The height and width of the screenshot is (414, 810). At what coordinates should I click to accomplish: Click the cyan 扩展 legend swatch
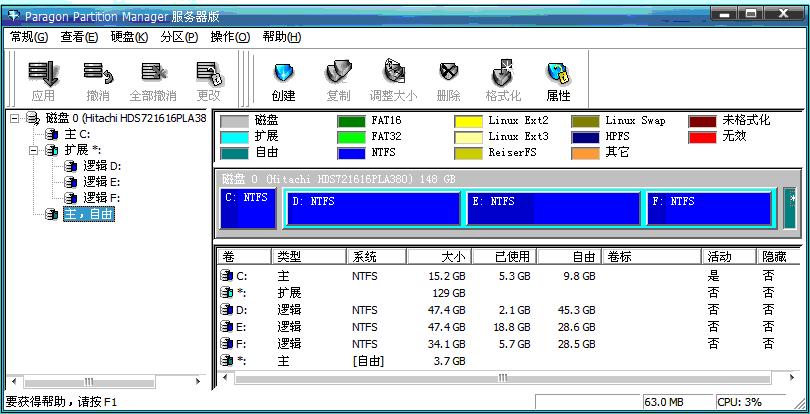pos(234,137)
